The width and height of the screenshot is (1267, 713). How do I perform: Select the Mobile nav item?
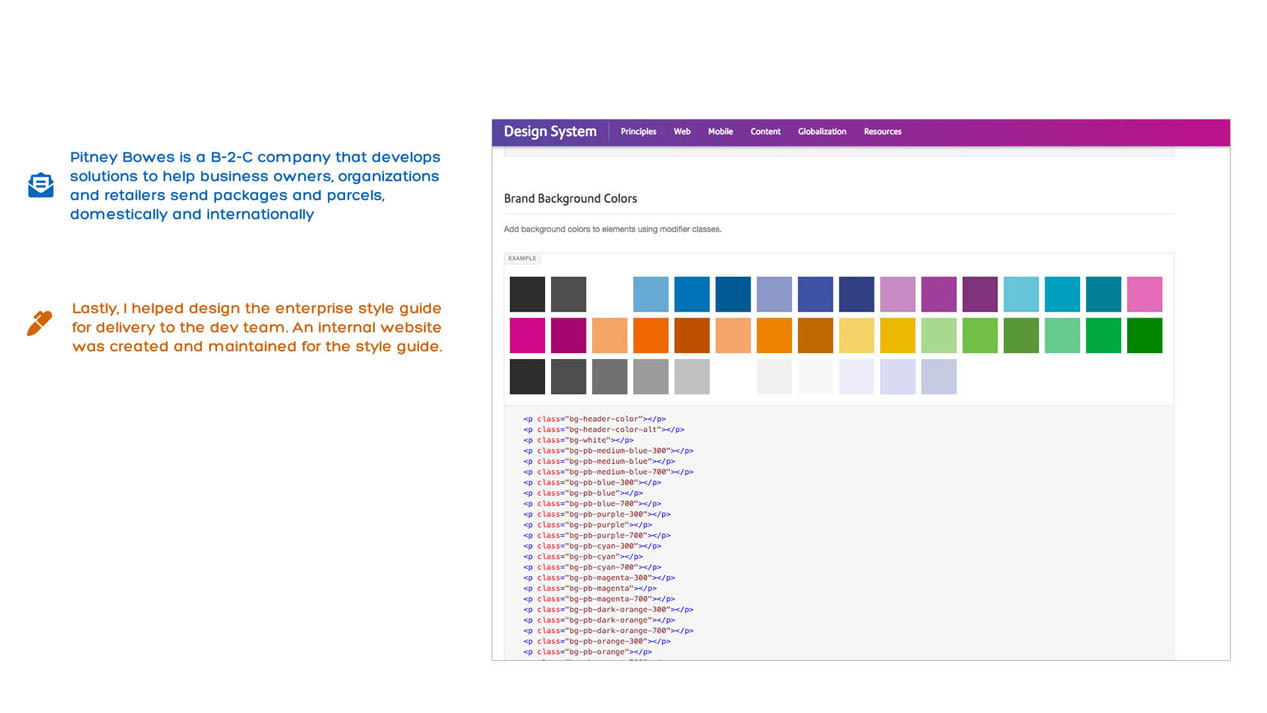click(x=720, y=132)
